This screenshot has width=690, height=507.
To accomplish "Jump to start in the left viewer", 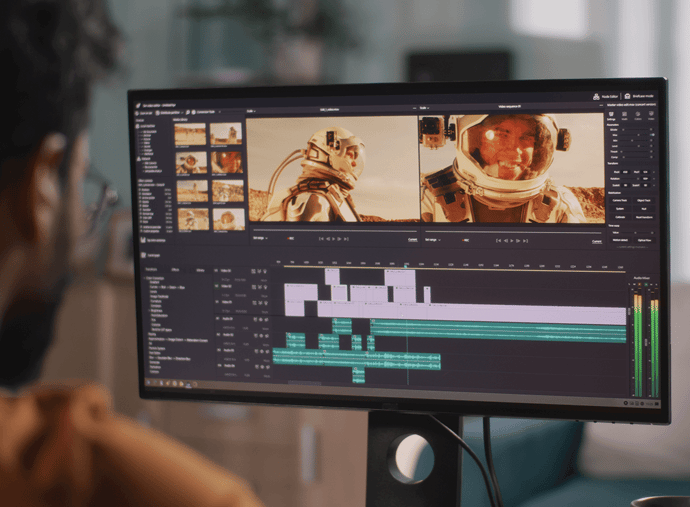I will (x=321, y=239).
